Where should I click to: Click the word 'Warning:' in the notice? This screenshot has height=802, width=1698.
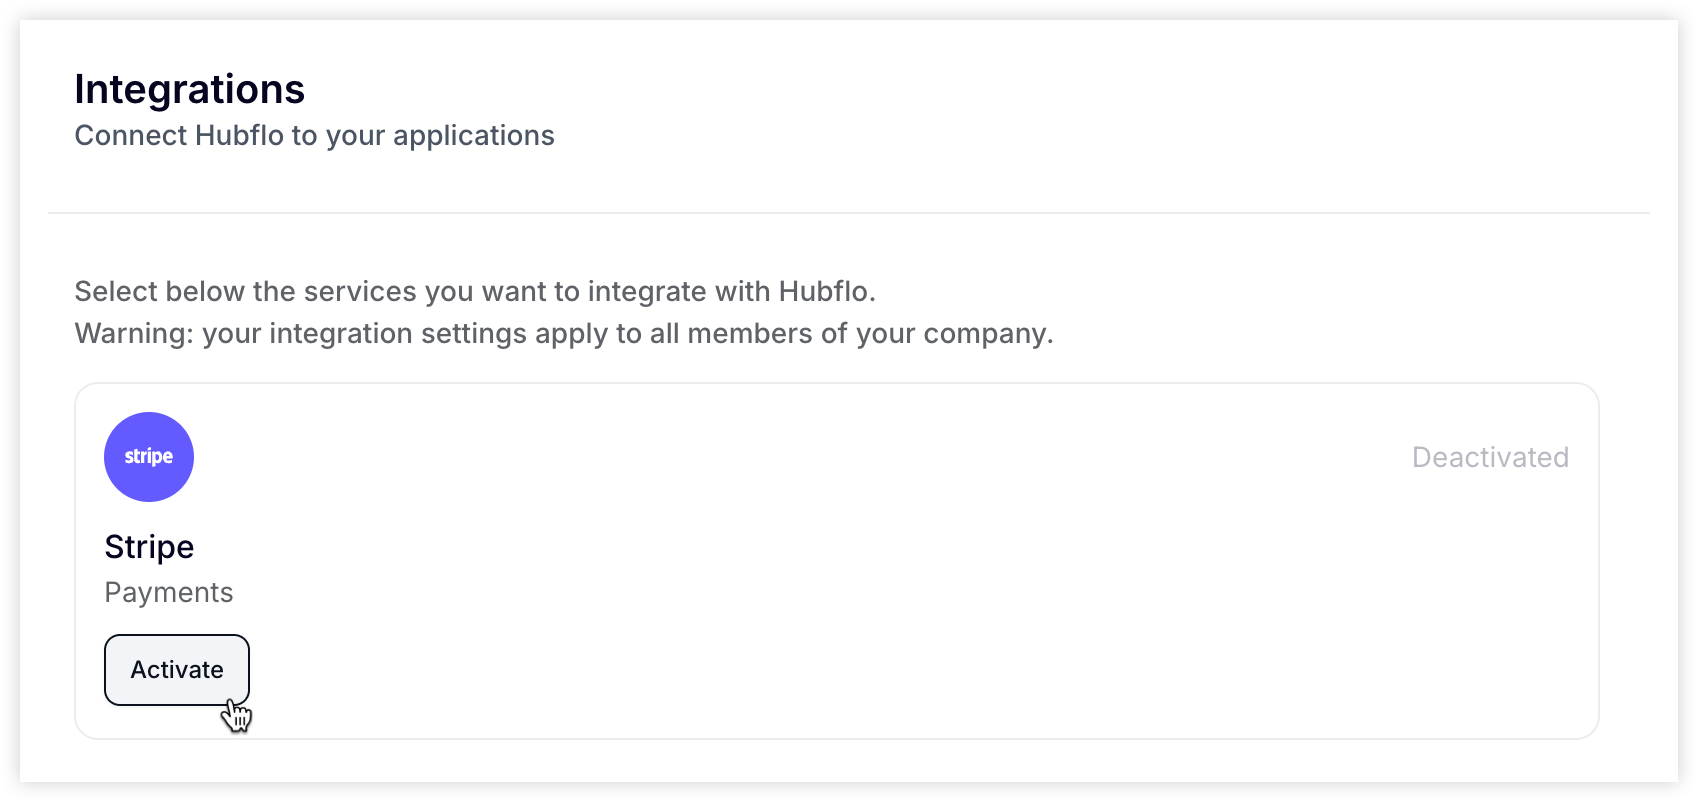[x=134, y=333]
